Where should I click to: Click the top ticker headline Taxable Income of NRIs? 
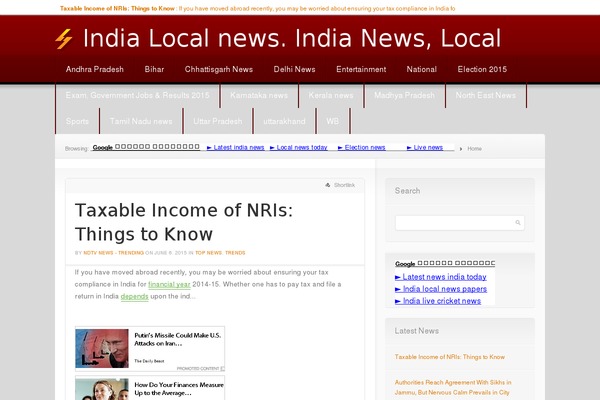pos(117,8)
